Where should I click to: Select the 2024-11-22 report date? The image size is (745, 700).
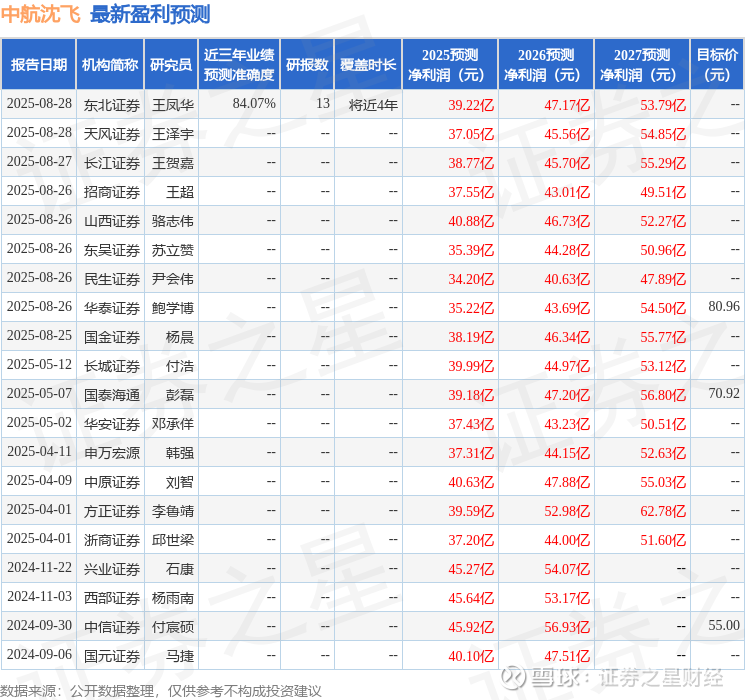(39, 567)
